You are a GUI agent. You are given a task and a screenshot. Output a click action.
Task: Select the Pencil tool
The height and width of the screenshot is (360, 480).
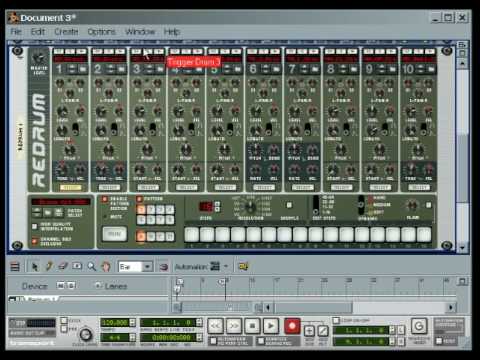point(49,266)
